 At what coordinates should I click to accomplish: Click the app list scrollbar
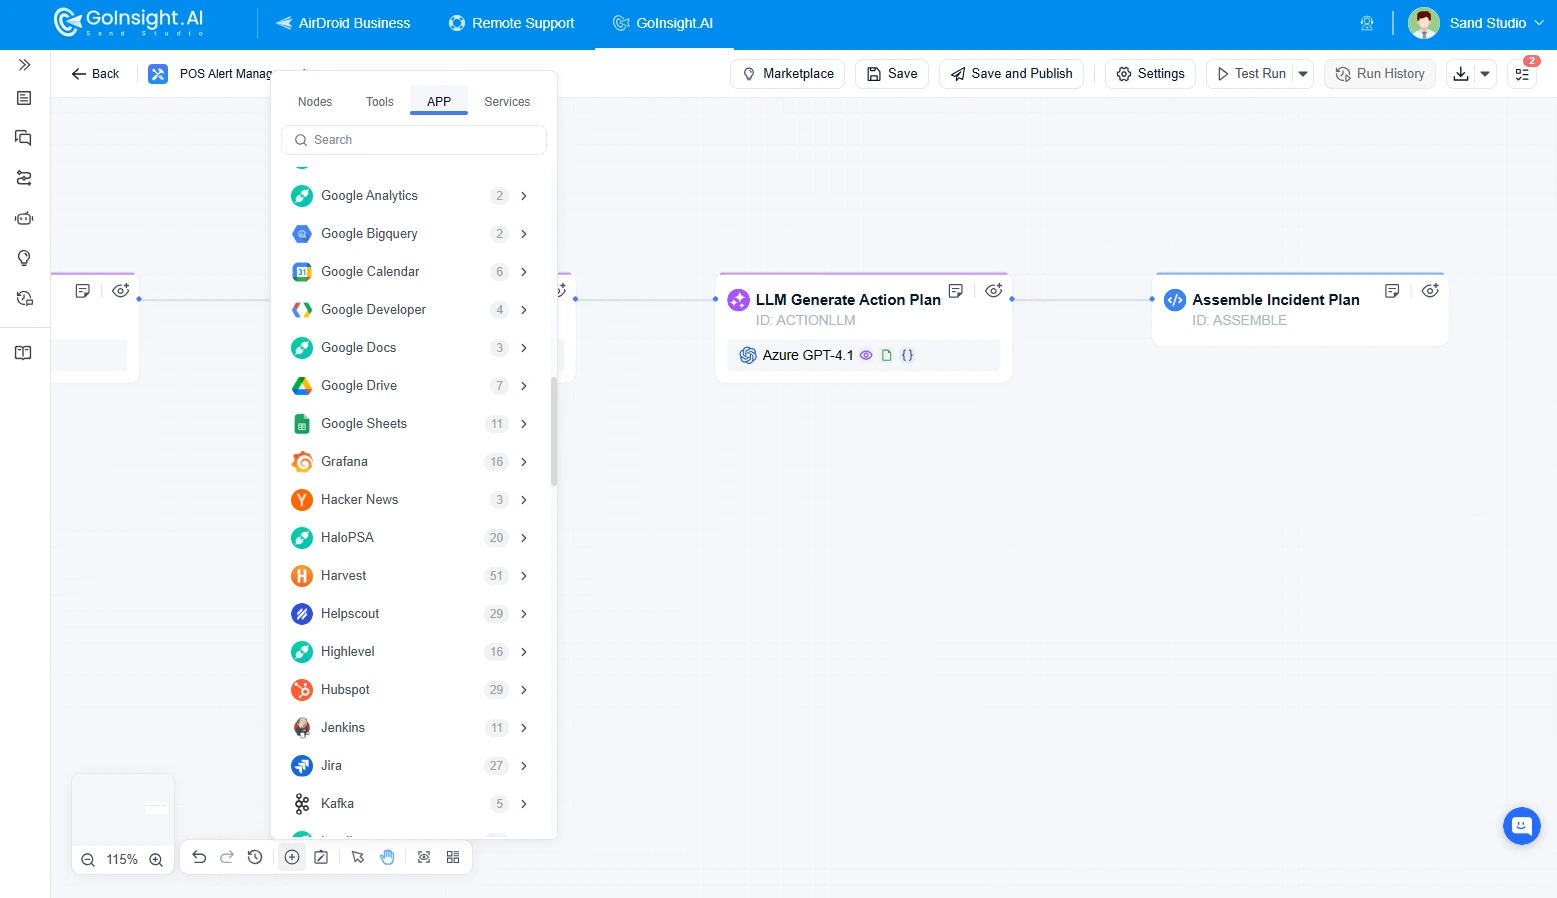[554, 431]
